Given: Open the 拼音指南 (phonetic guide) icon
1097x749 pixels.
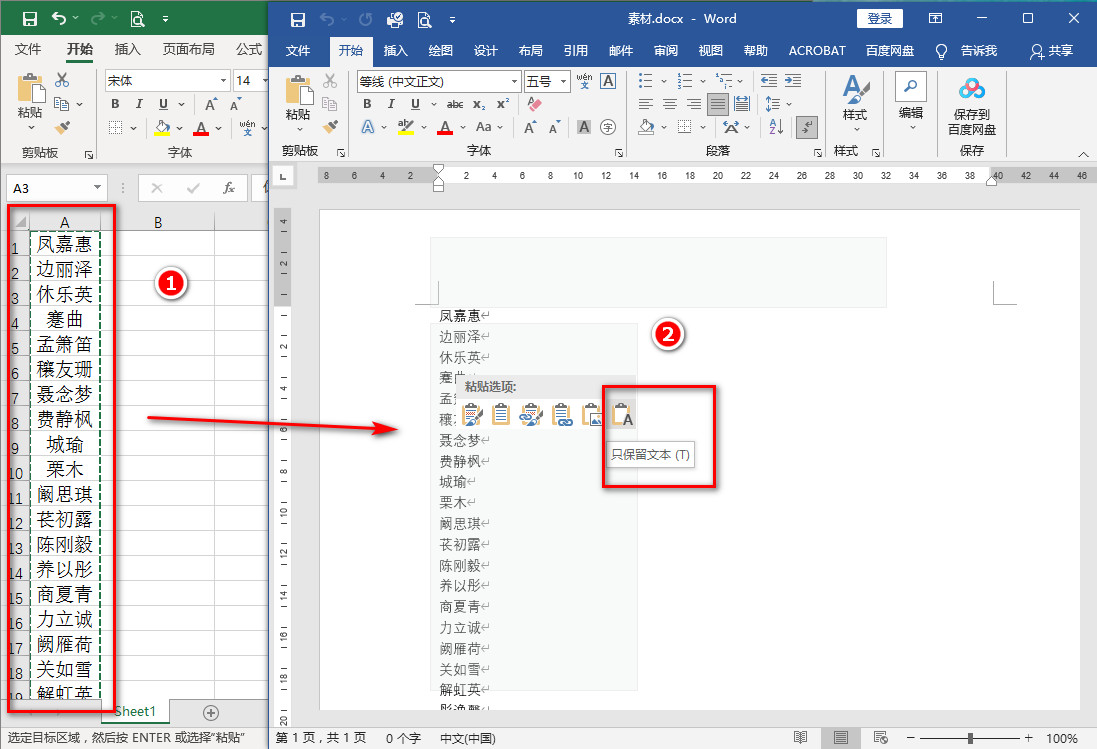Looking at the screenshot, I should pos(584,80).
